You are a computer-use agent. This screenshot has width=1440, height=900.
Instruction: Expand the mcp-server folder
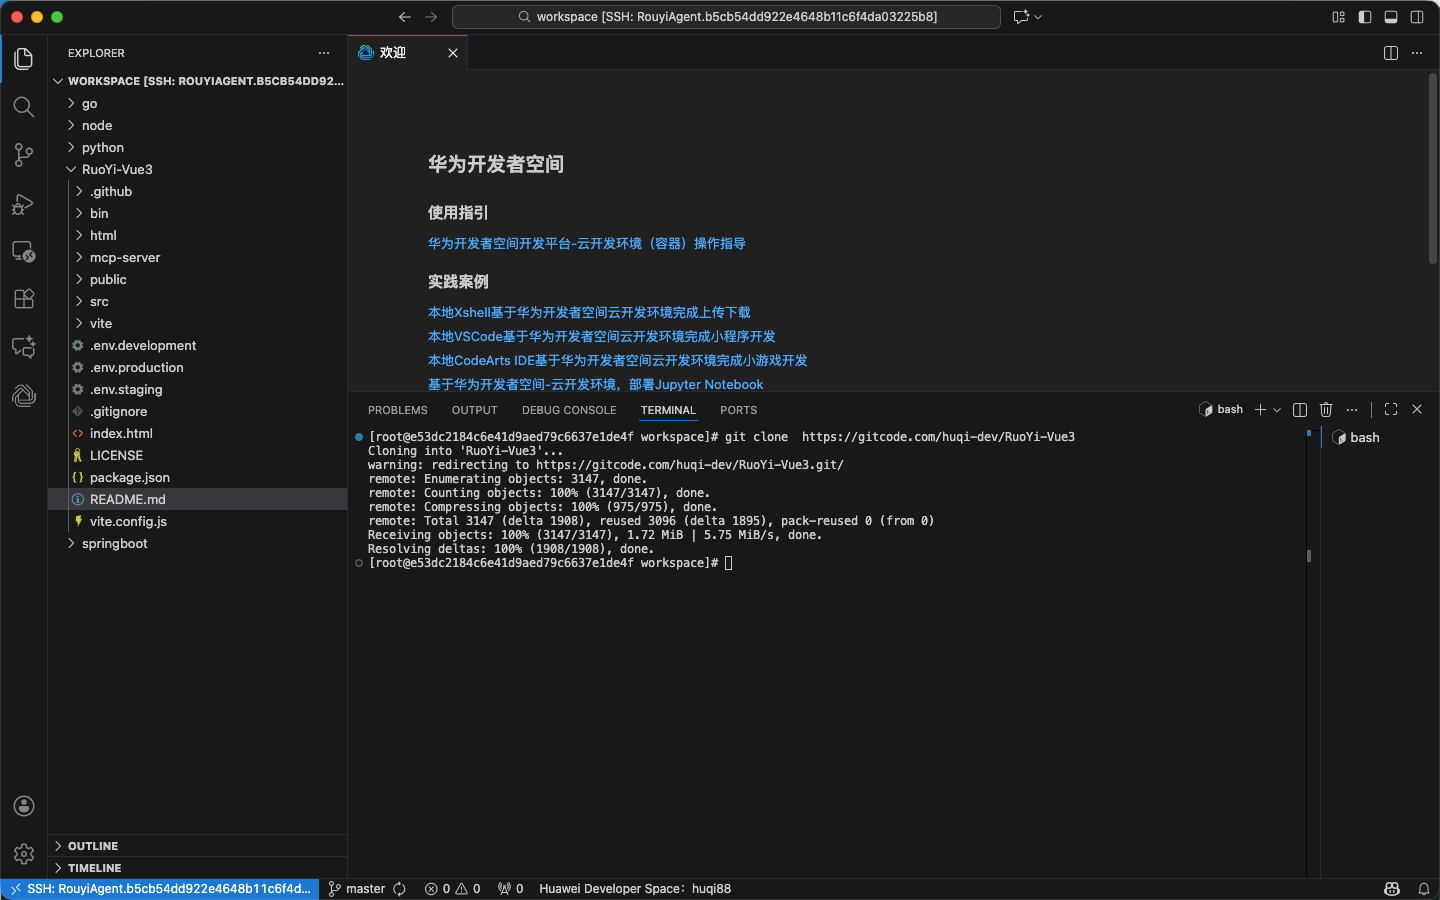pyautogui.click(x=197, y=258)
